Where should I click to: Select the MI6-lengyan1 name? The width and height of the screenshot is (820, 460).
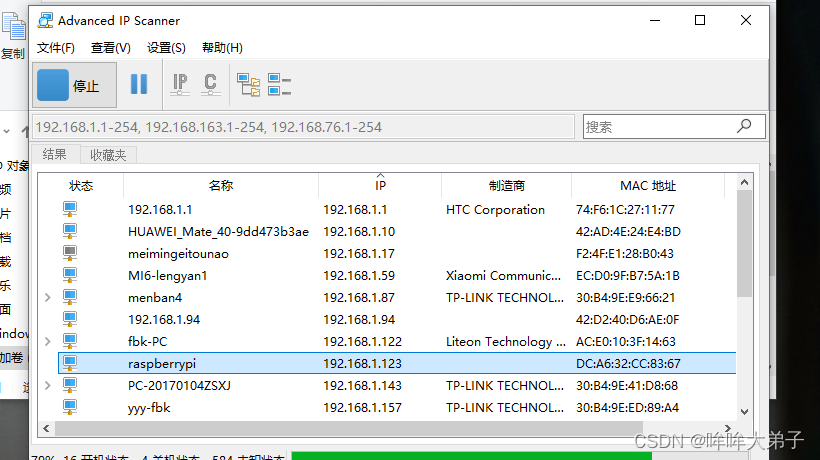pos(167,276)
